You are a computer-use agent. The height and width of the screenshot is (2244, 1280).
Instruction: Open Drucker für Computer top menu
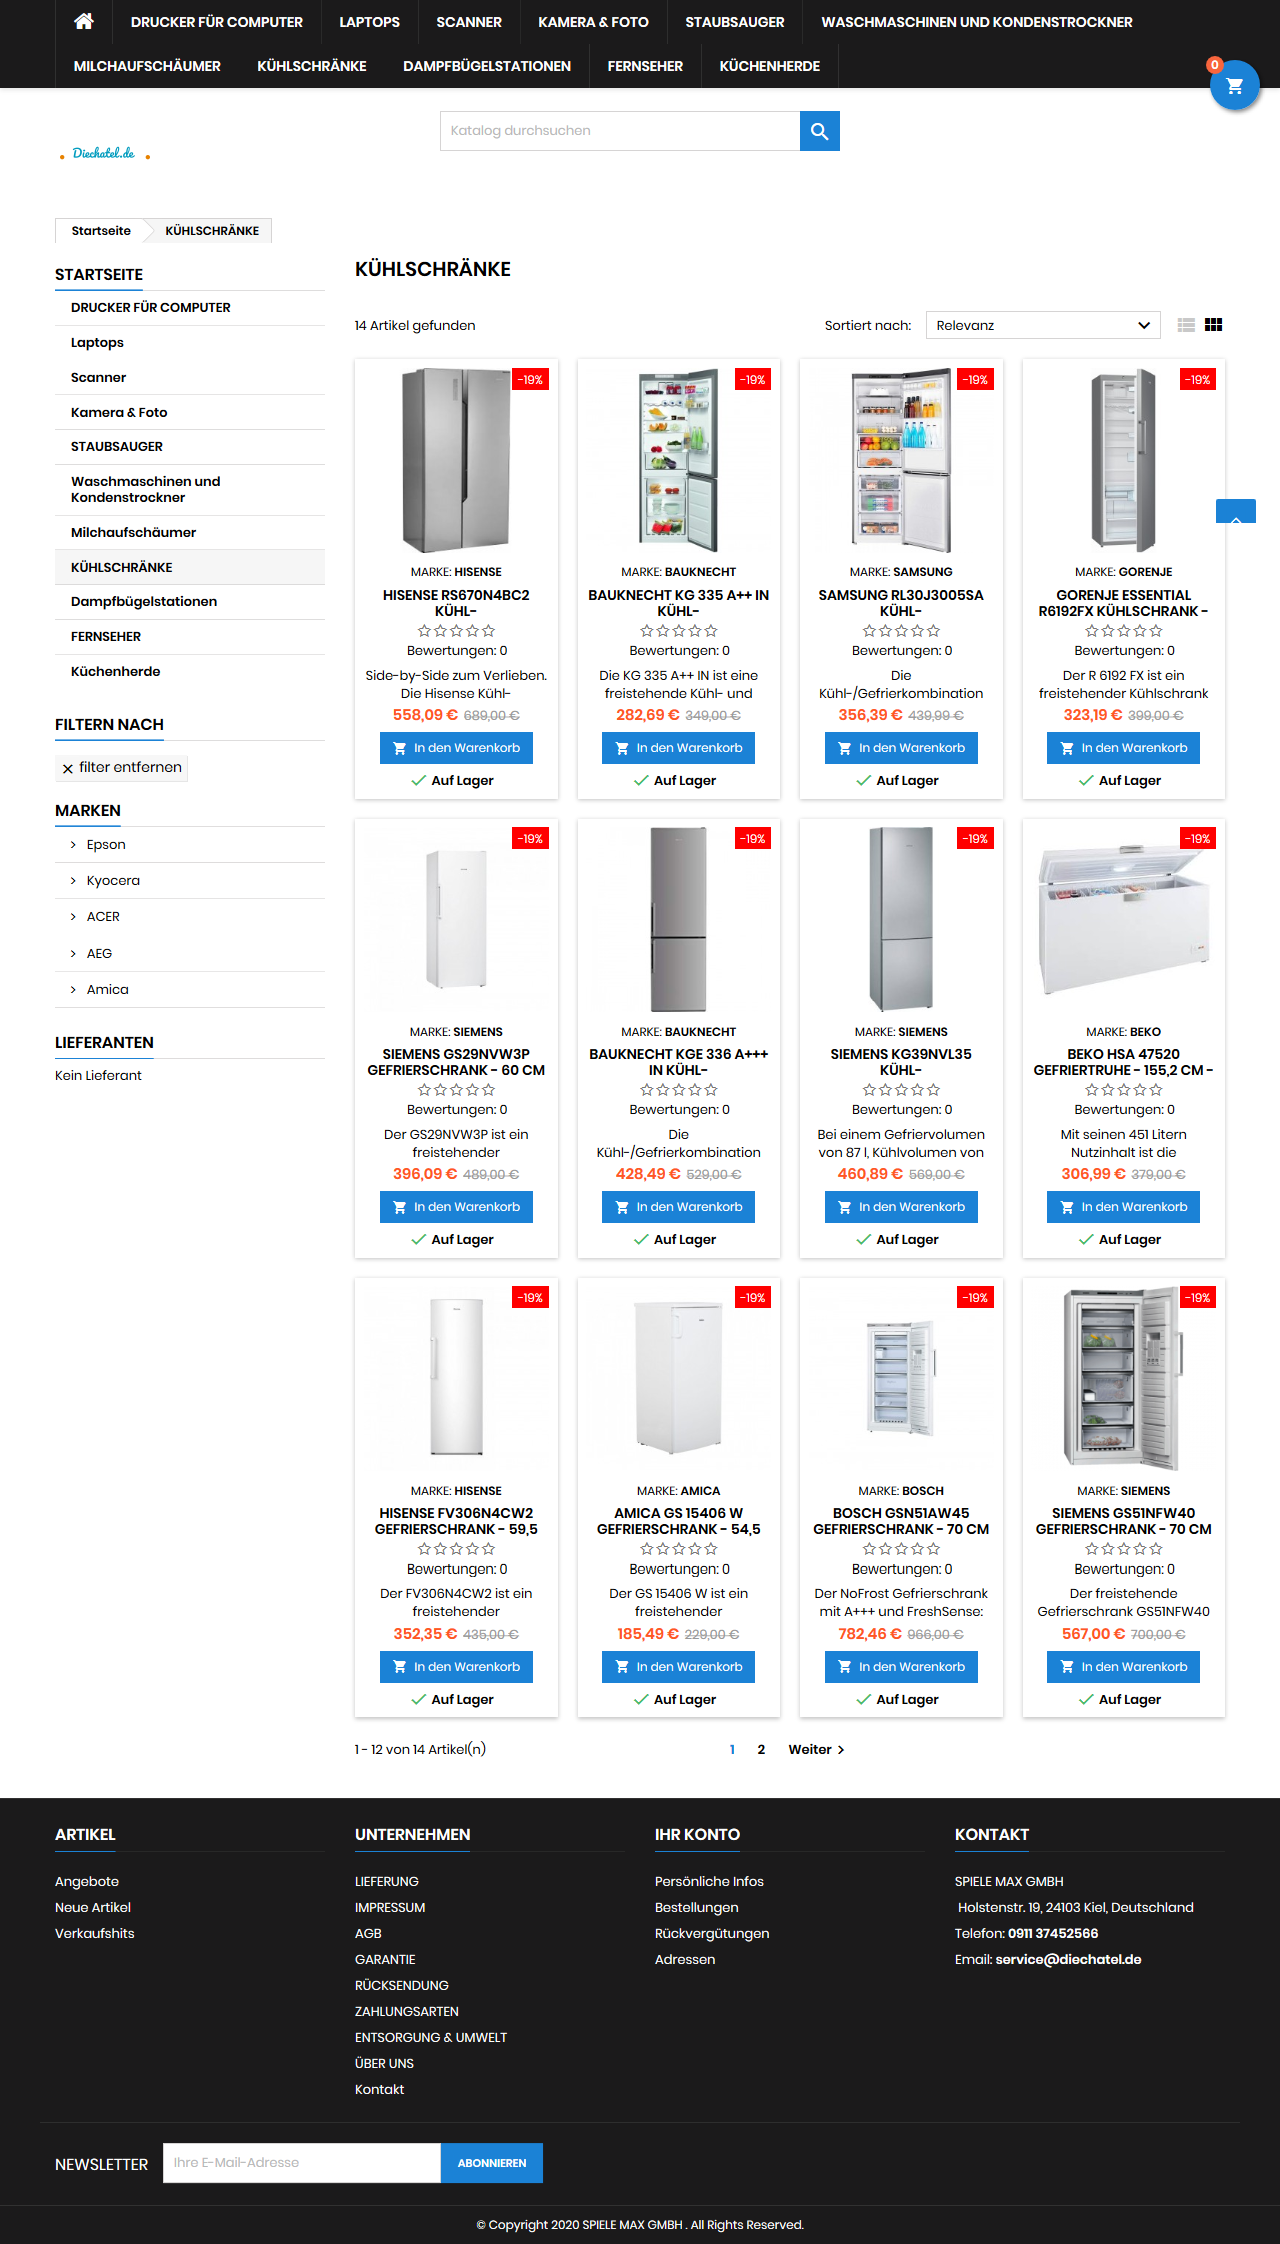pyautogui.click(x=217, y=22)
